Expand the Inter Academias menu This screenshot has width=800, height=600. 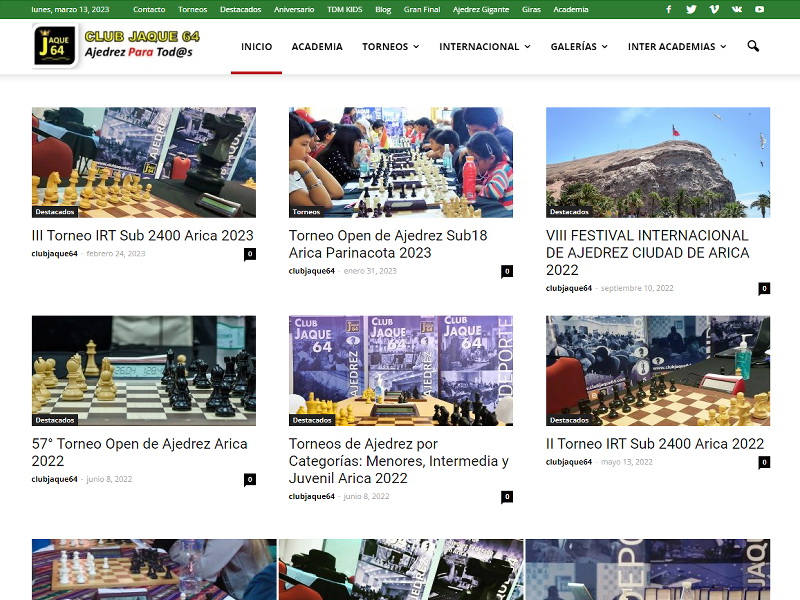click(677, 46)
